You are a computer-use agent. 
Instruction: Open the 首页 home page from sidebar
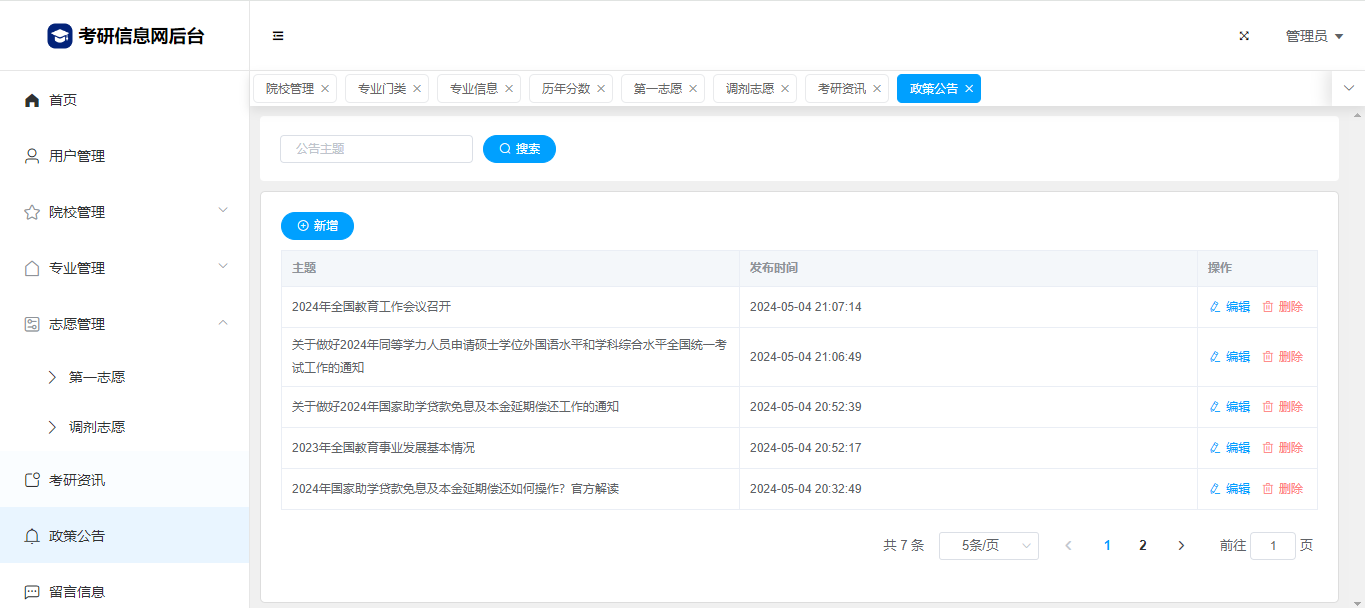pyautogui.click(x=63, y=100)
